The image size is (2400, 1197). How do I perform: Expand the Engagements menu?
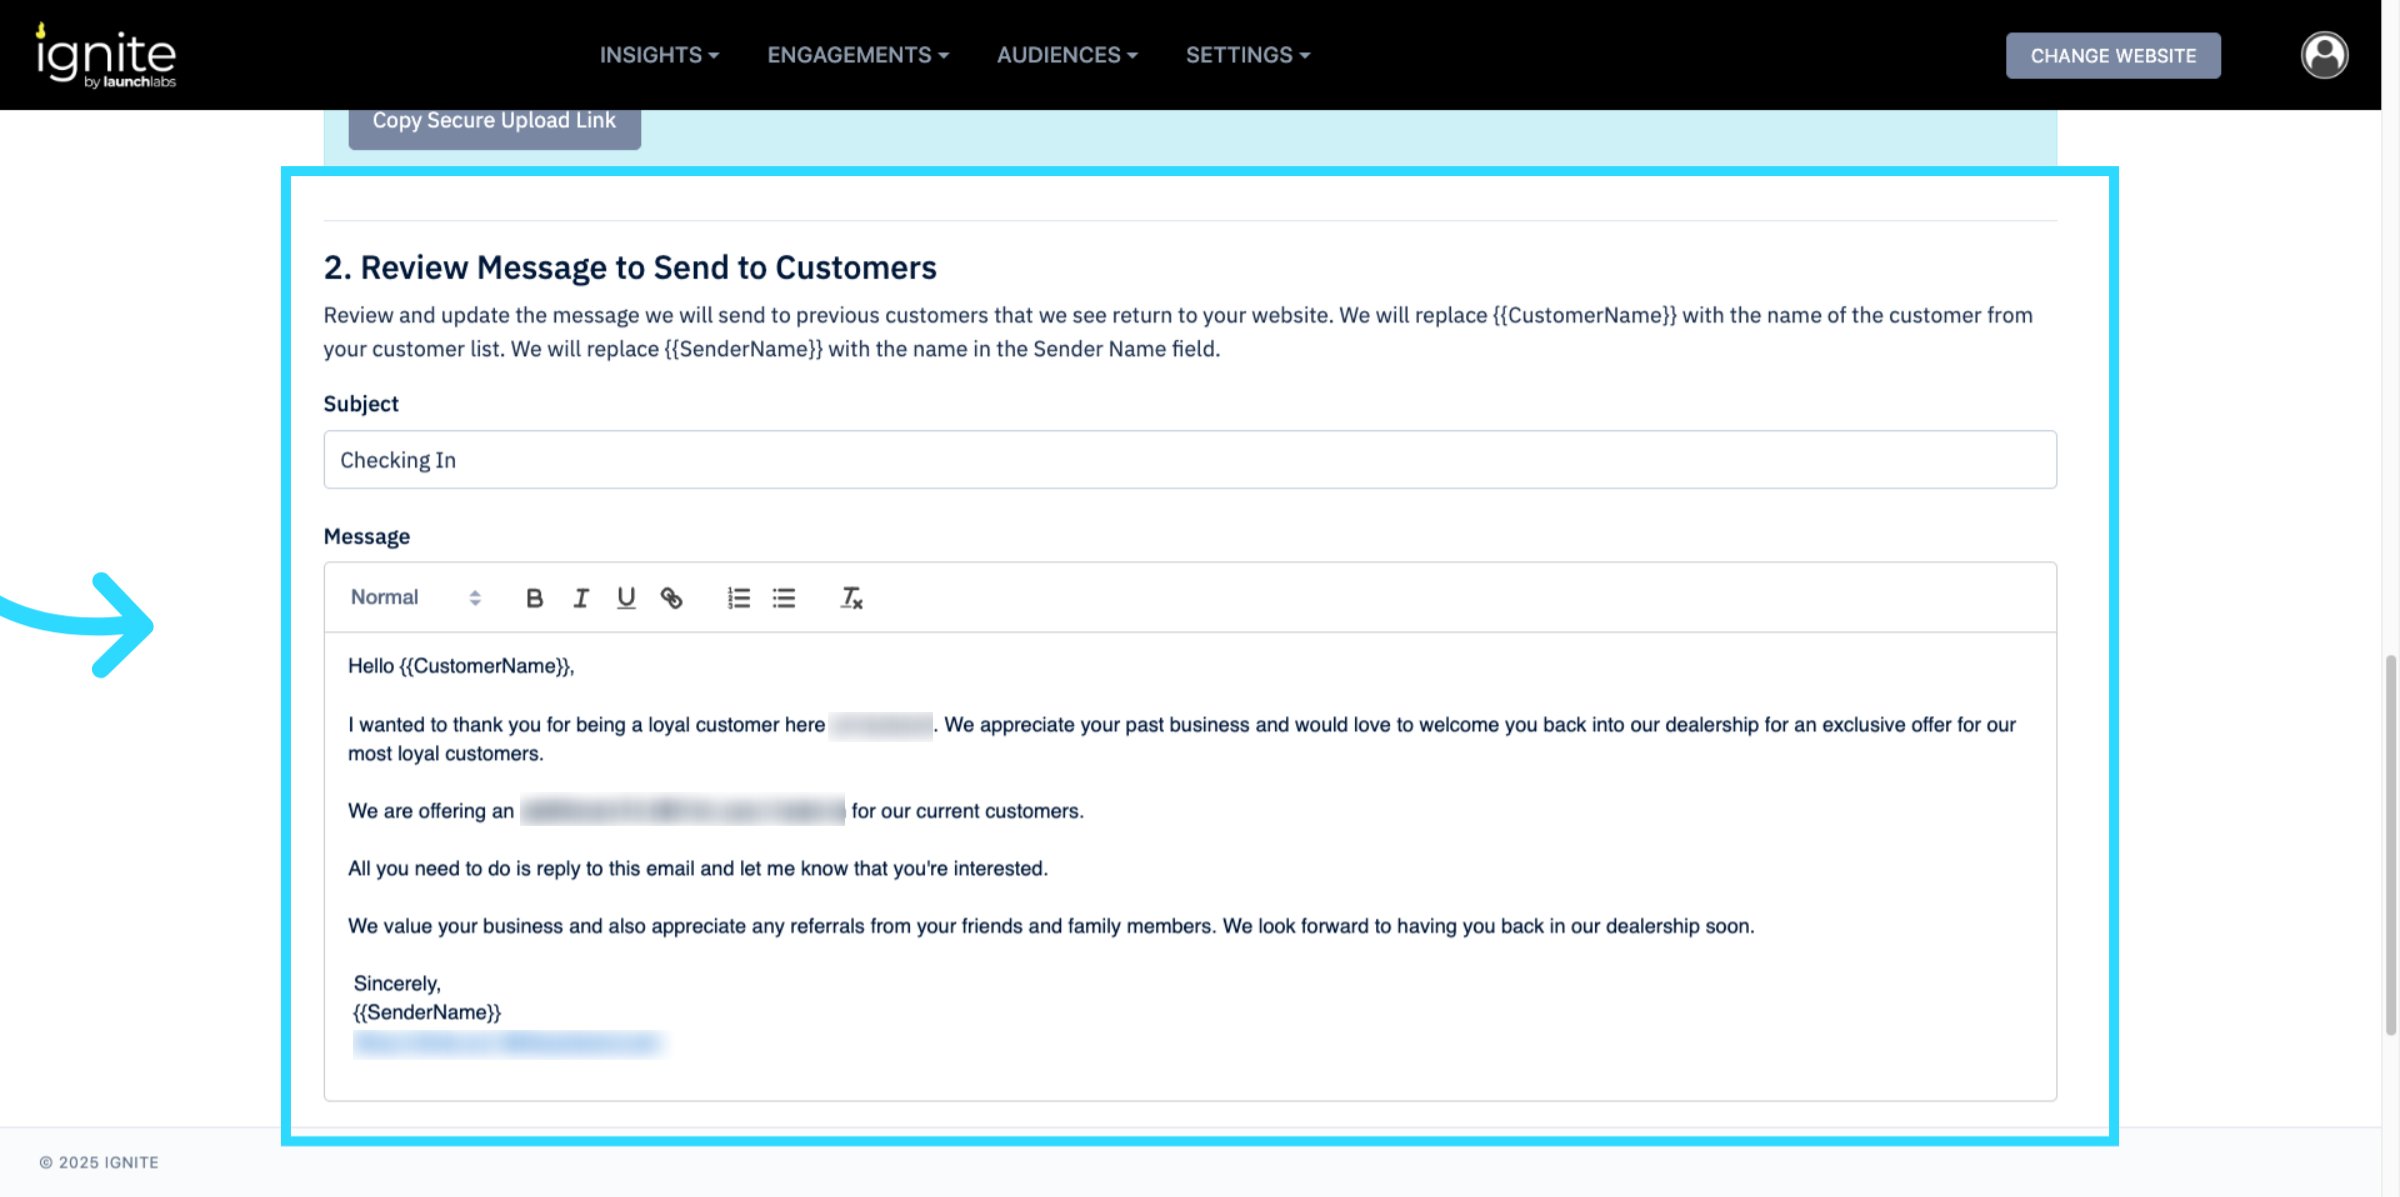(x=857, y=55)
